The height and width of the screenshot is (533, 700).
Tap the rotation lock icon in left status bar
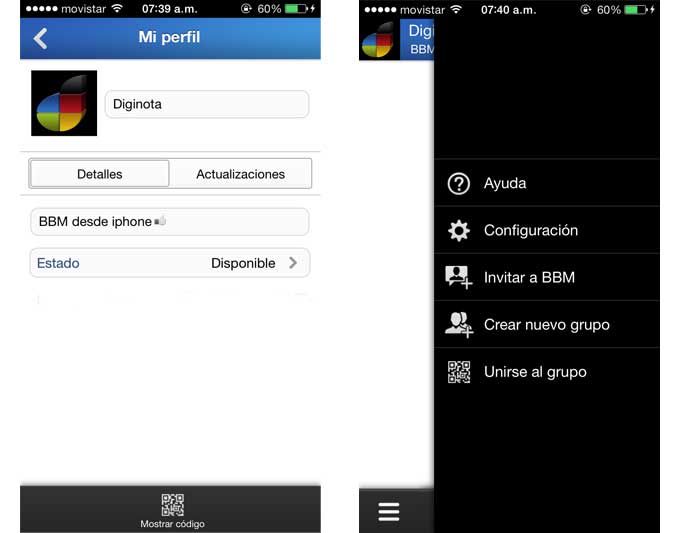coord(246,8)
